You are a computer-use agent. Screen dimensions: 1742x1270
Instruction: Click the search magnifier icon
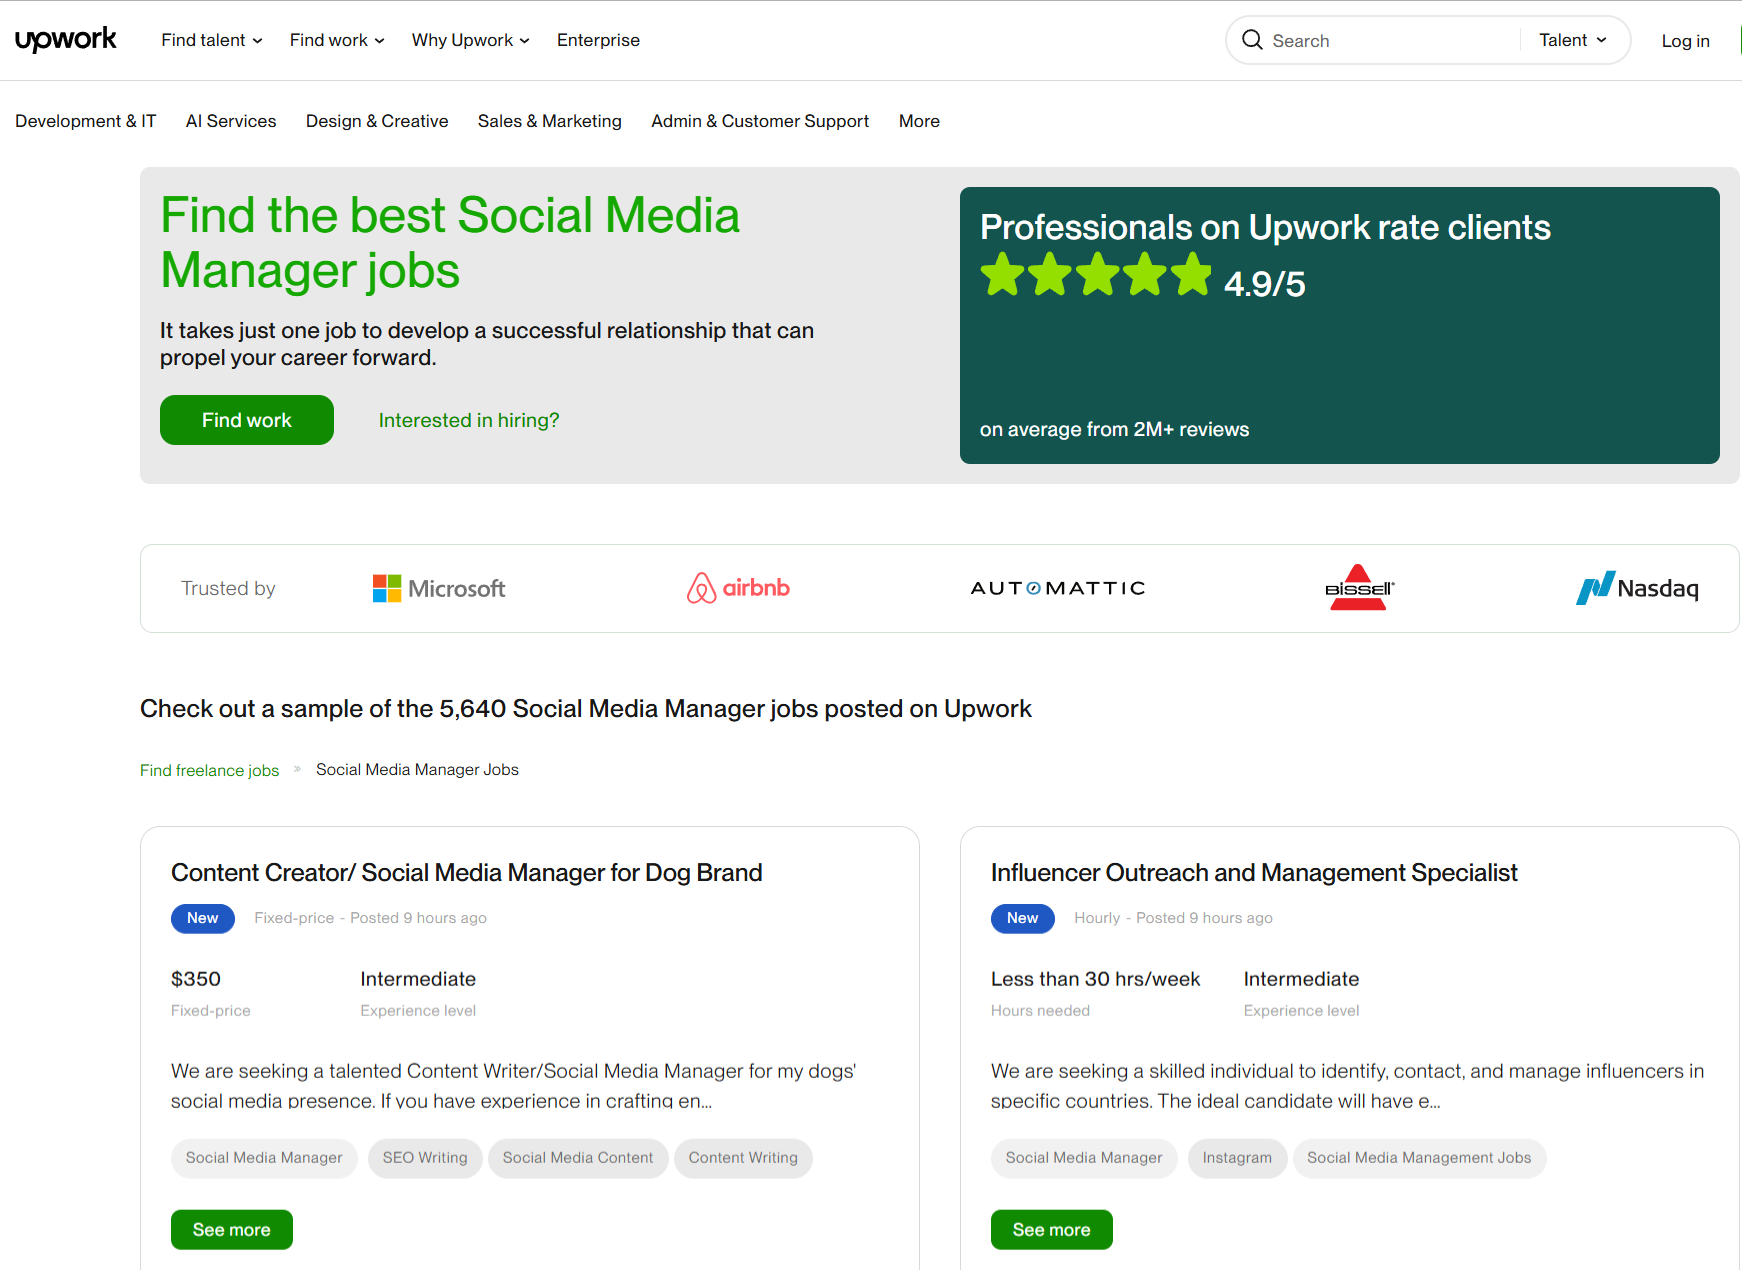[1252, 40]
